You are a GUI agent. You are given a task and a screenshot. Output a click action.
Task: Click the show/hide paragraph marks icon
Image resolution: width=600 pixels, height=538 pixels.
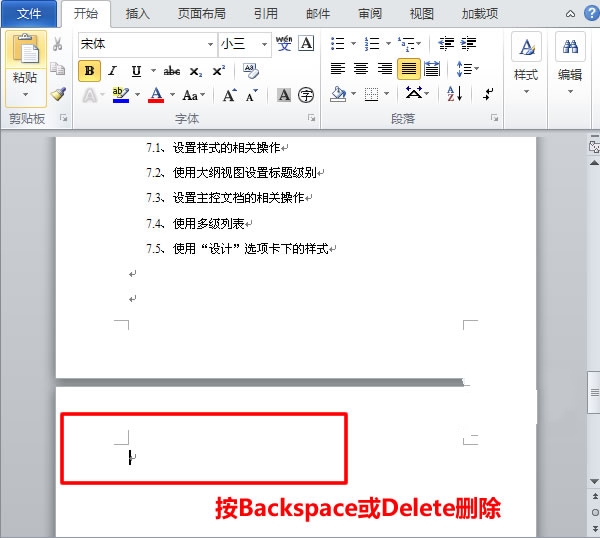coord(488,94)
